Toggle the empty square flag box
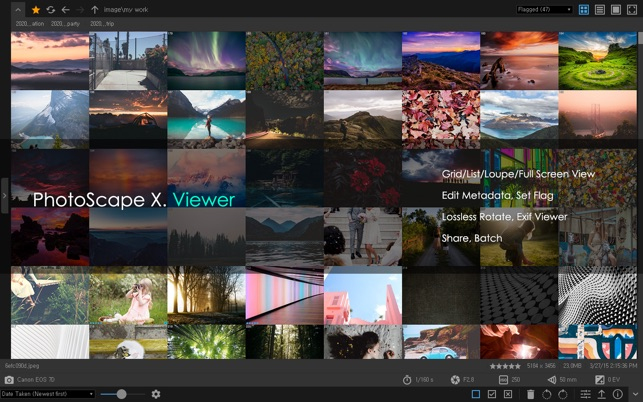643x402 pixels. pos(476,394)
